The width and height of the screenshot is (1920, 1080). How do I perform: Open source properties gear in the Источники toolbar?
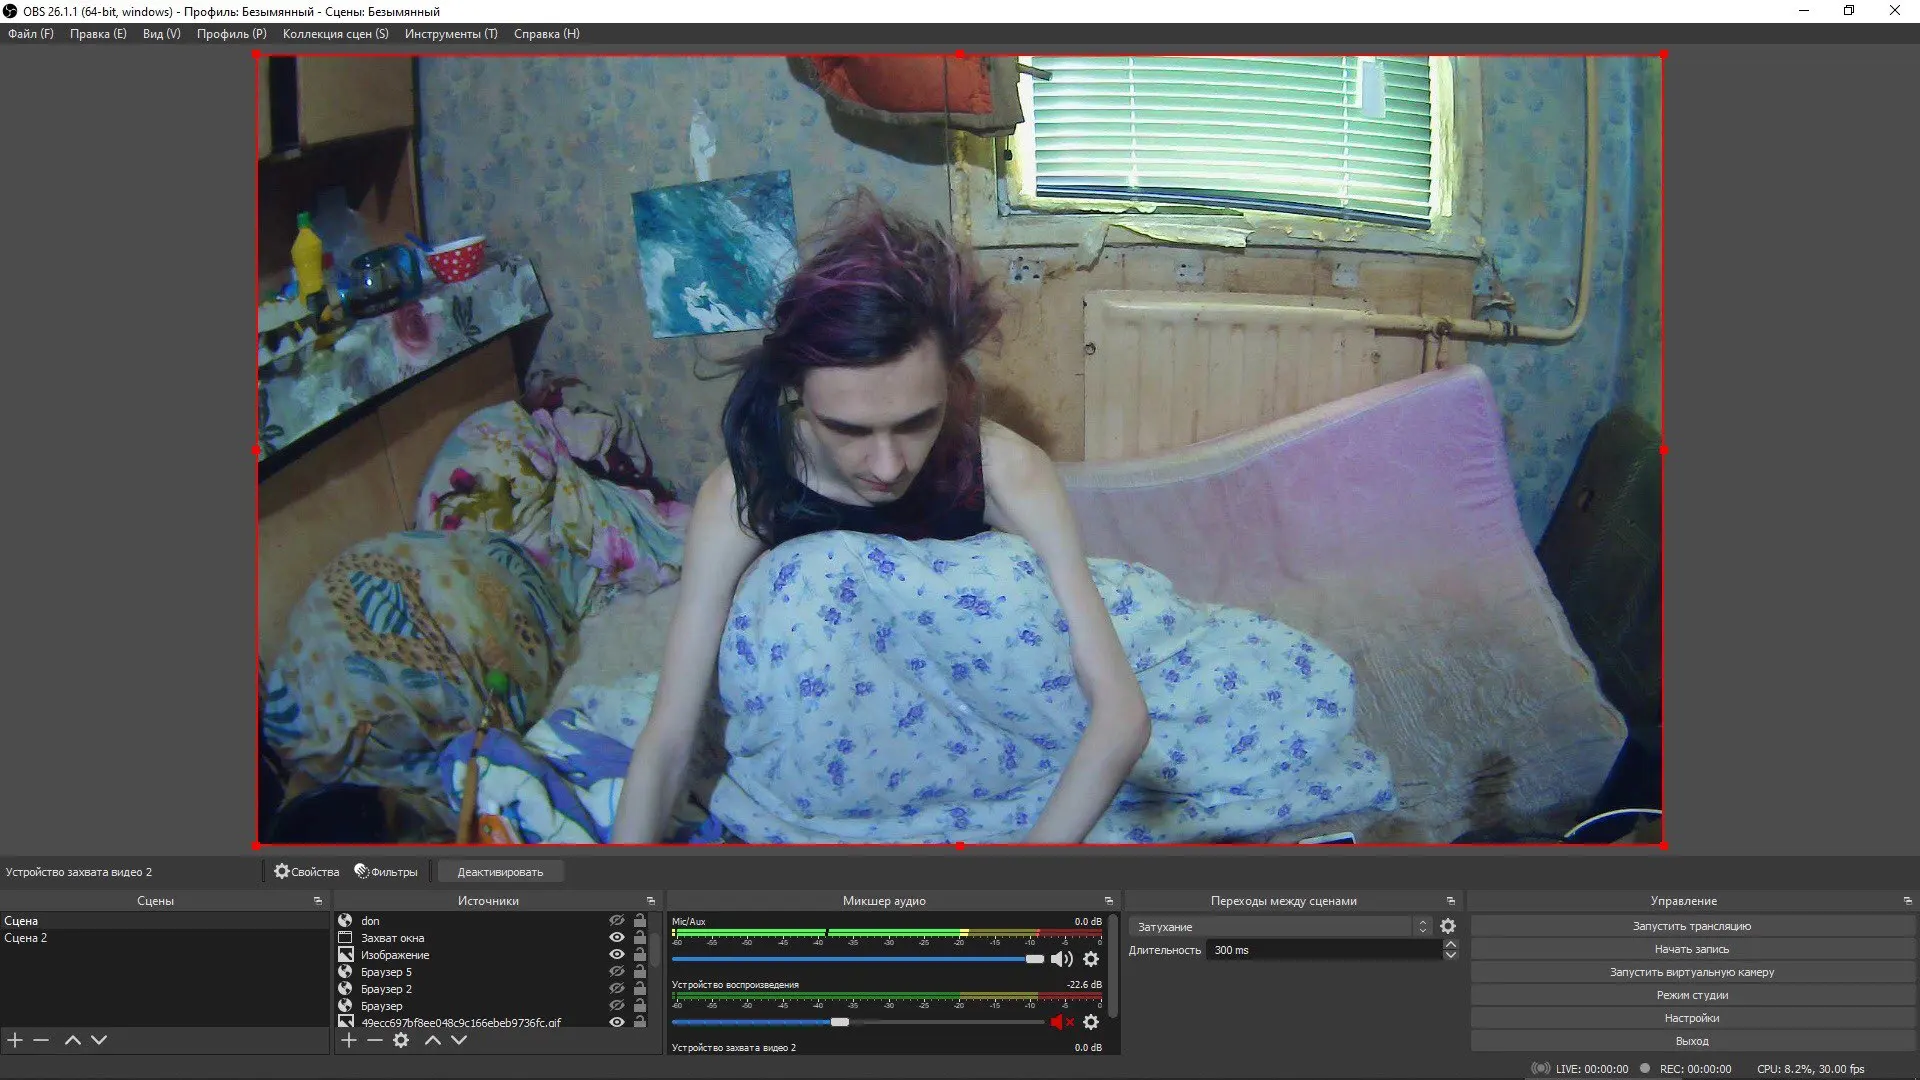tap(401, 1041)
